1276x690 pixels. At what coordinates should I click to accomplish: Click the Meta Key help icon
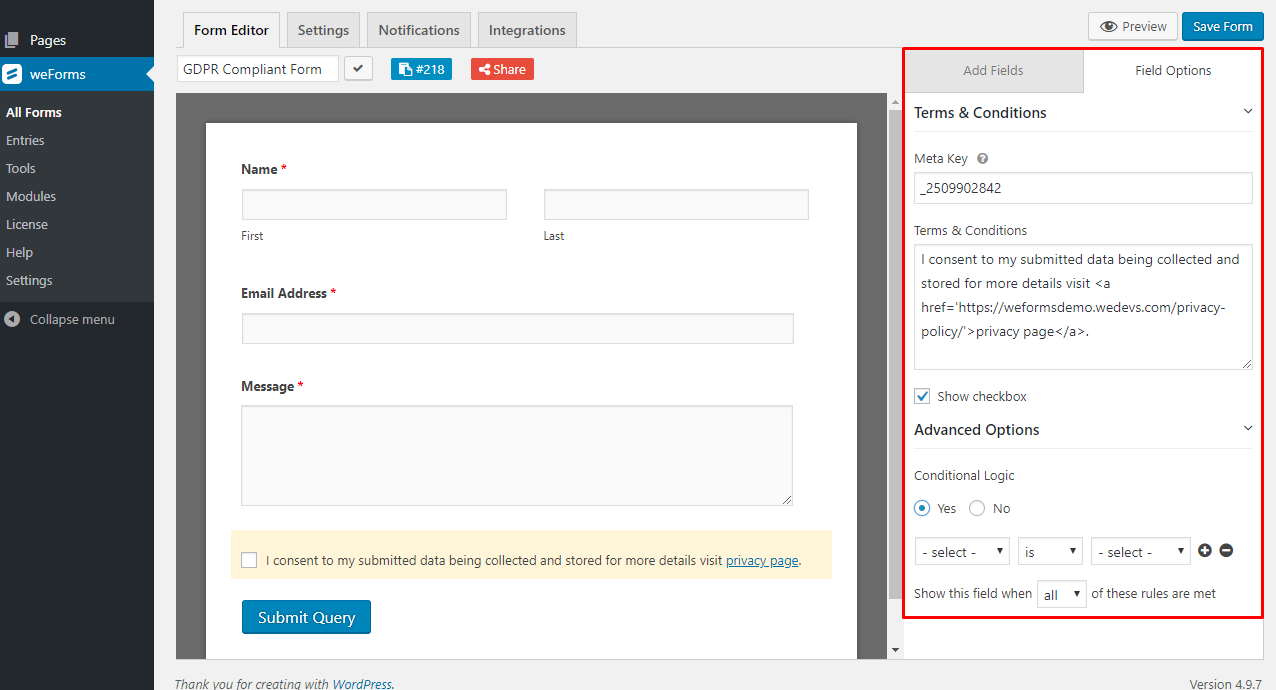pos(982,158)
